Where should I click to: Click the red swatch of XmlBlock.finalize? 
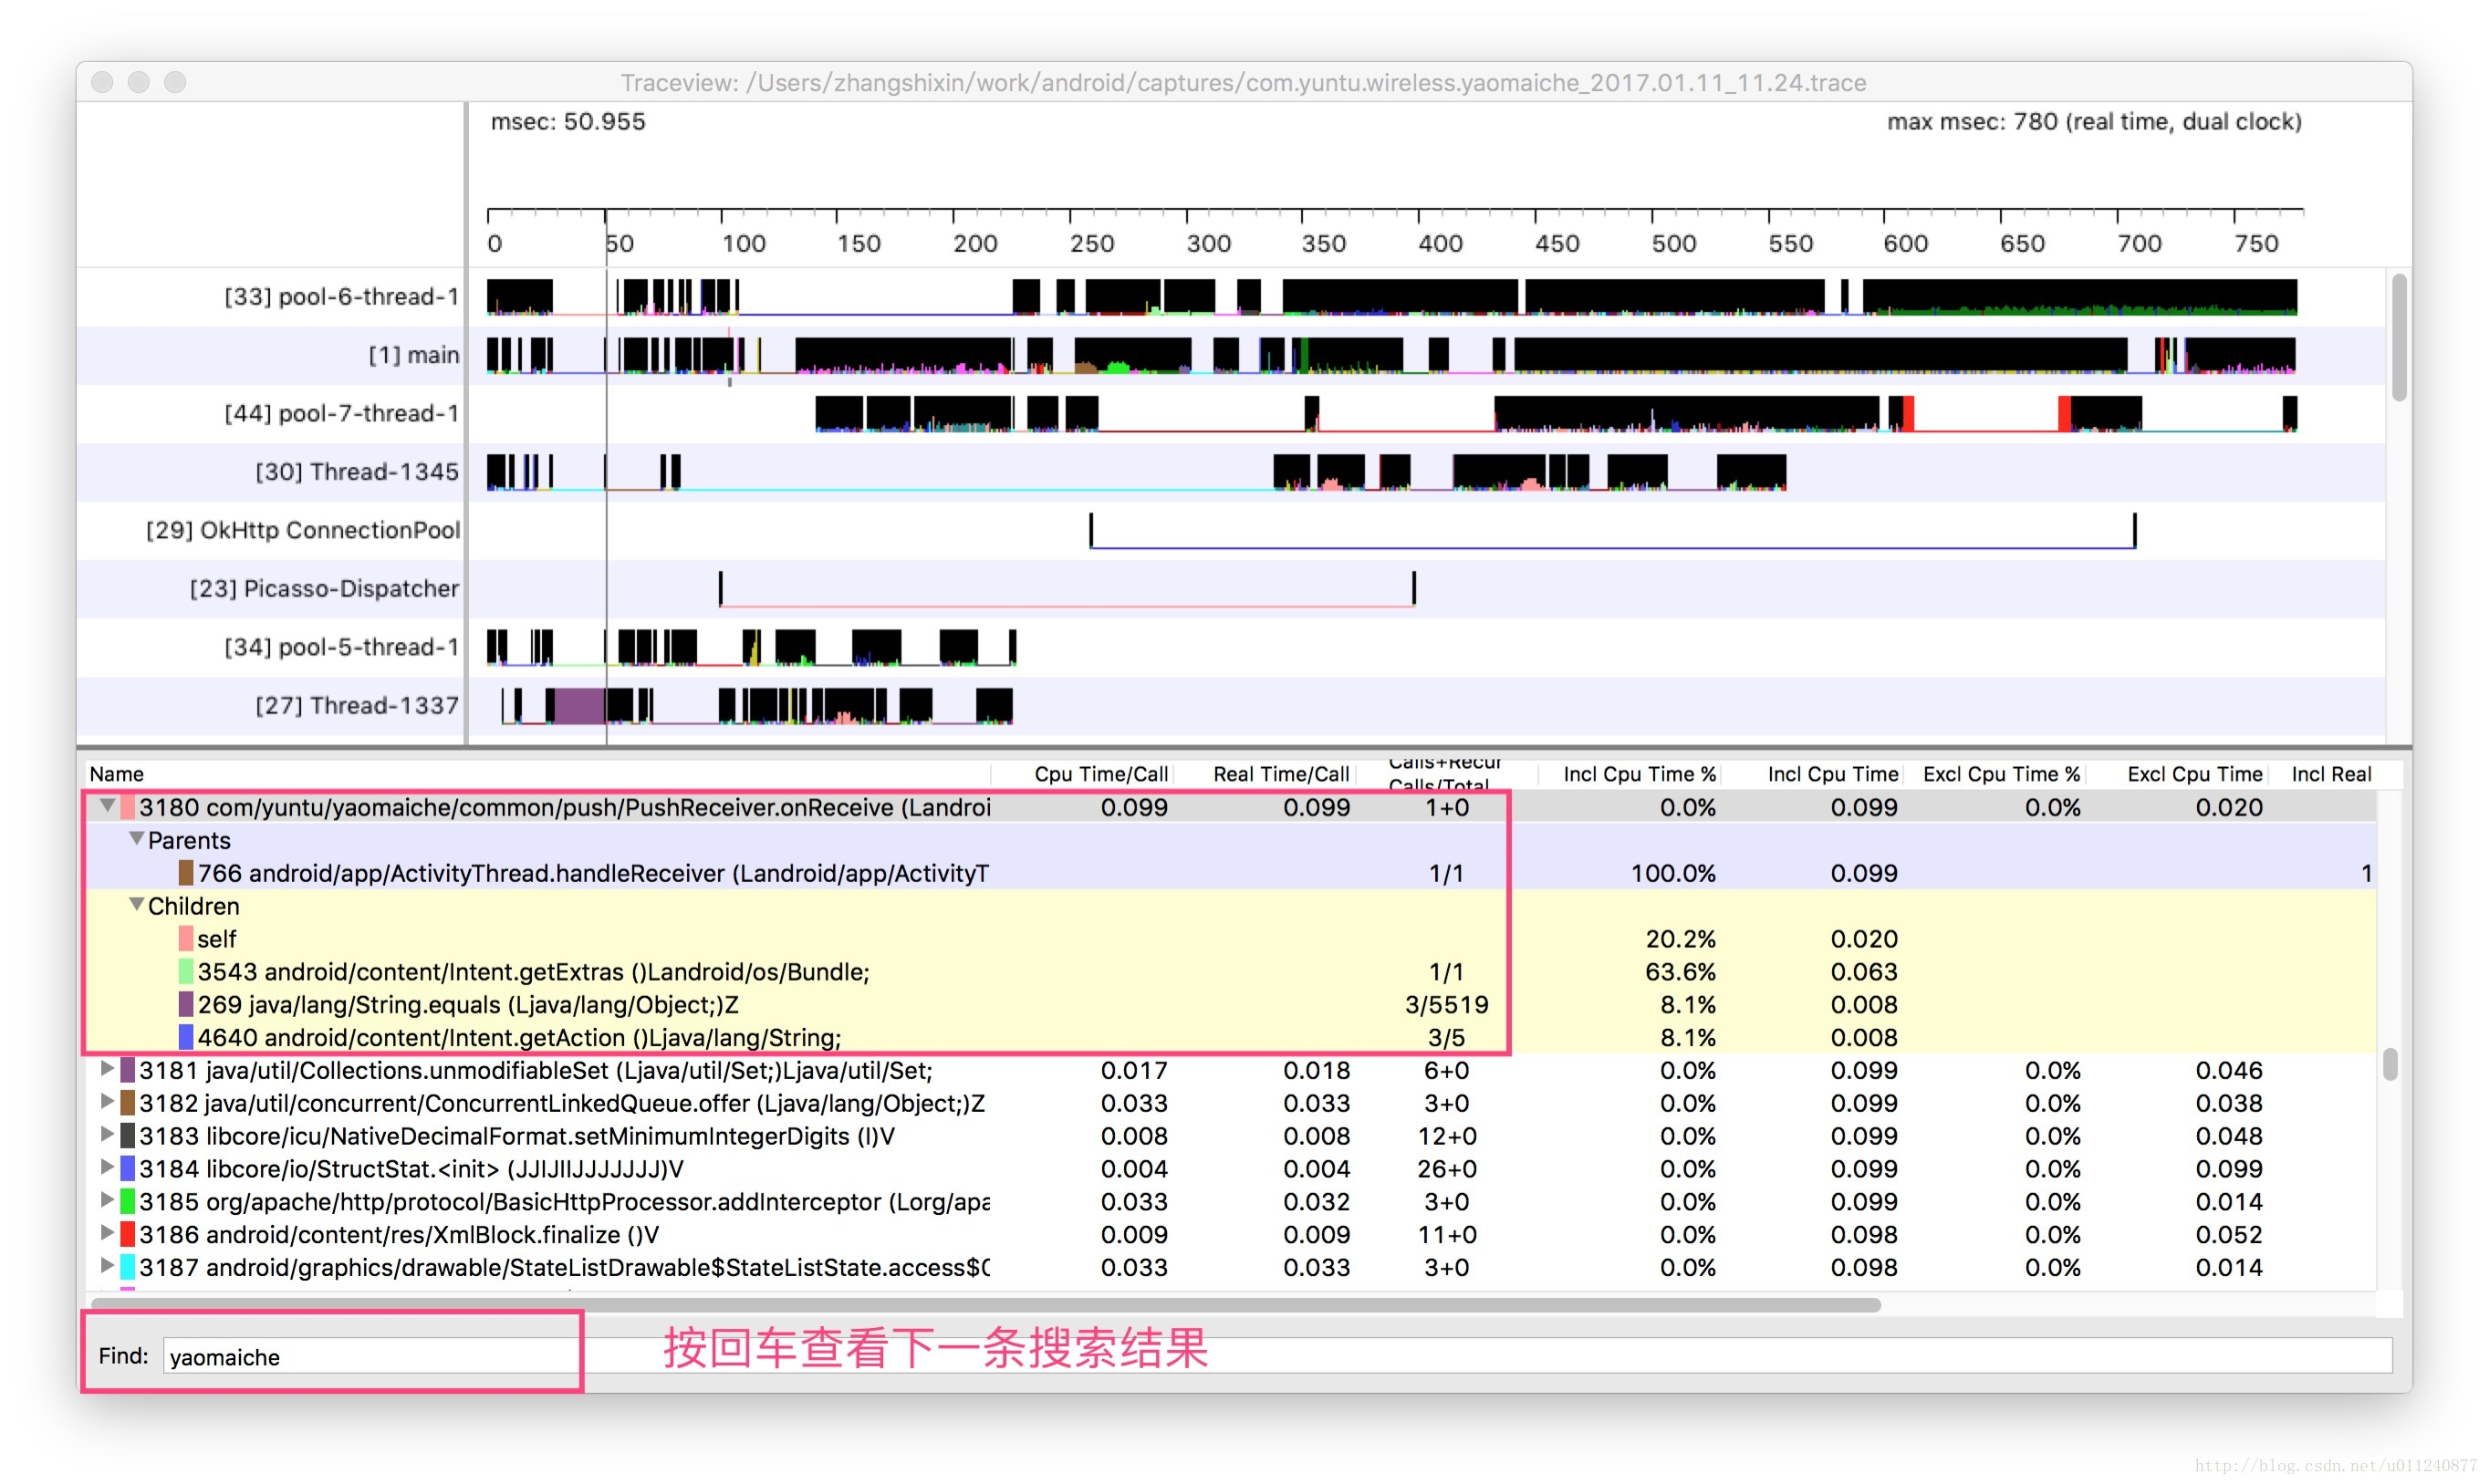[x=128, y=1234]
